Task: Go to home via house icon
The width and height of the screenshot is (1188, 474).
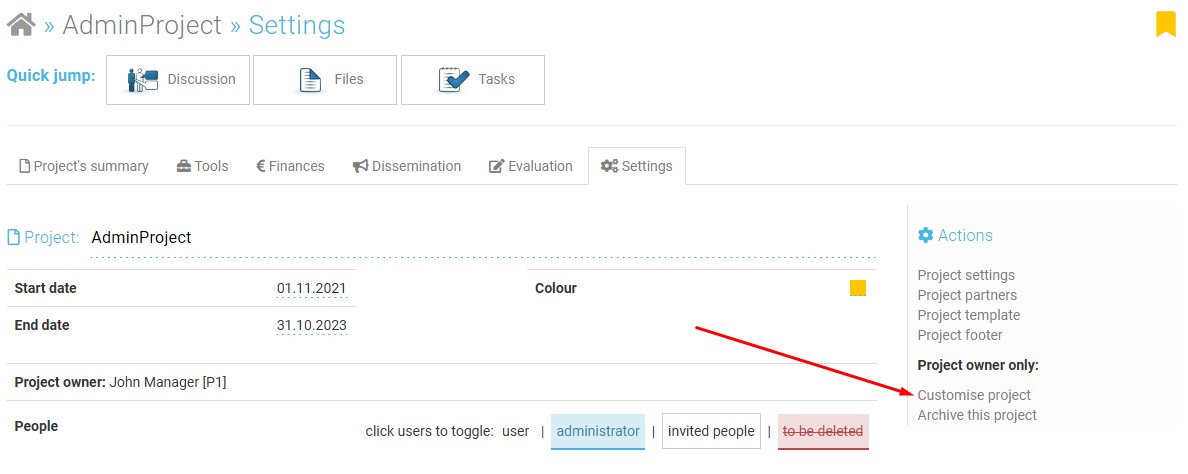Action: point(21,24)
